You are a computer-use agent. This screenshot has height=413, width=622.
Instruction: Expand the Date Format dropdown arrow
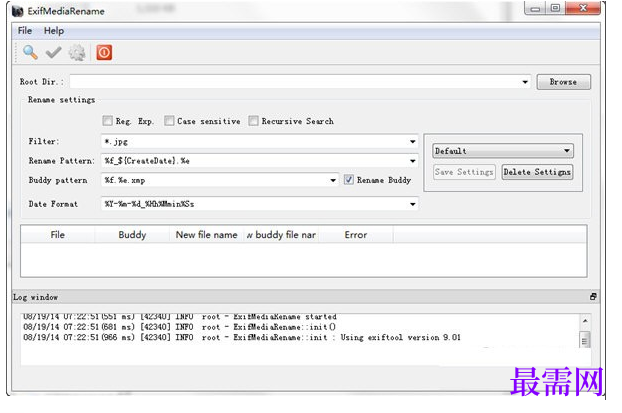(413, 204)
